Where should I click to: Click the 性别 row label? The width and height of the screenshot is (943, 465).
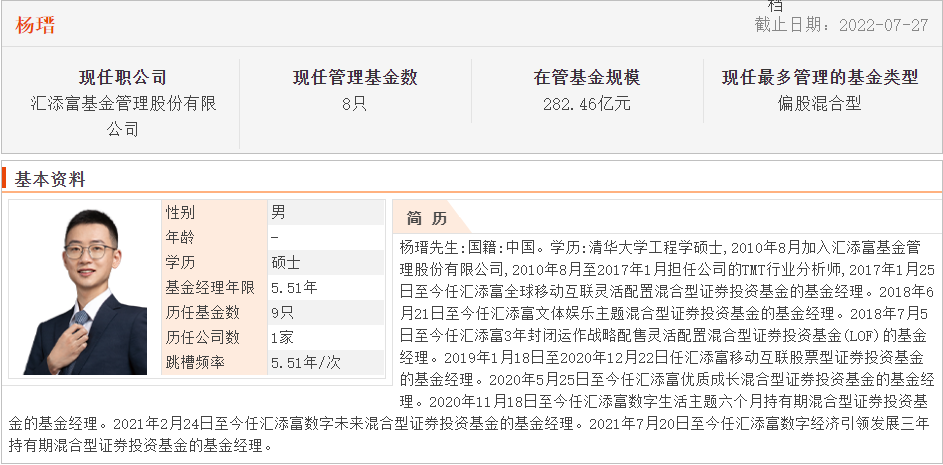coord(180,212)
